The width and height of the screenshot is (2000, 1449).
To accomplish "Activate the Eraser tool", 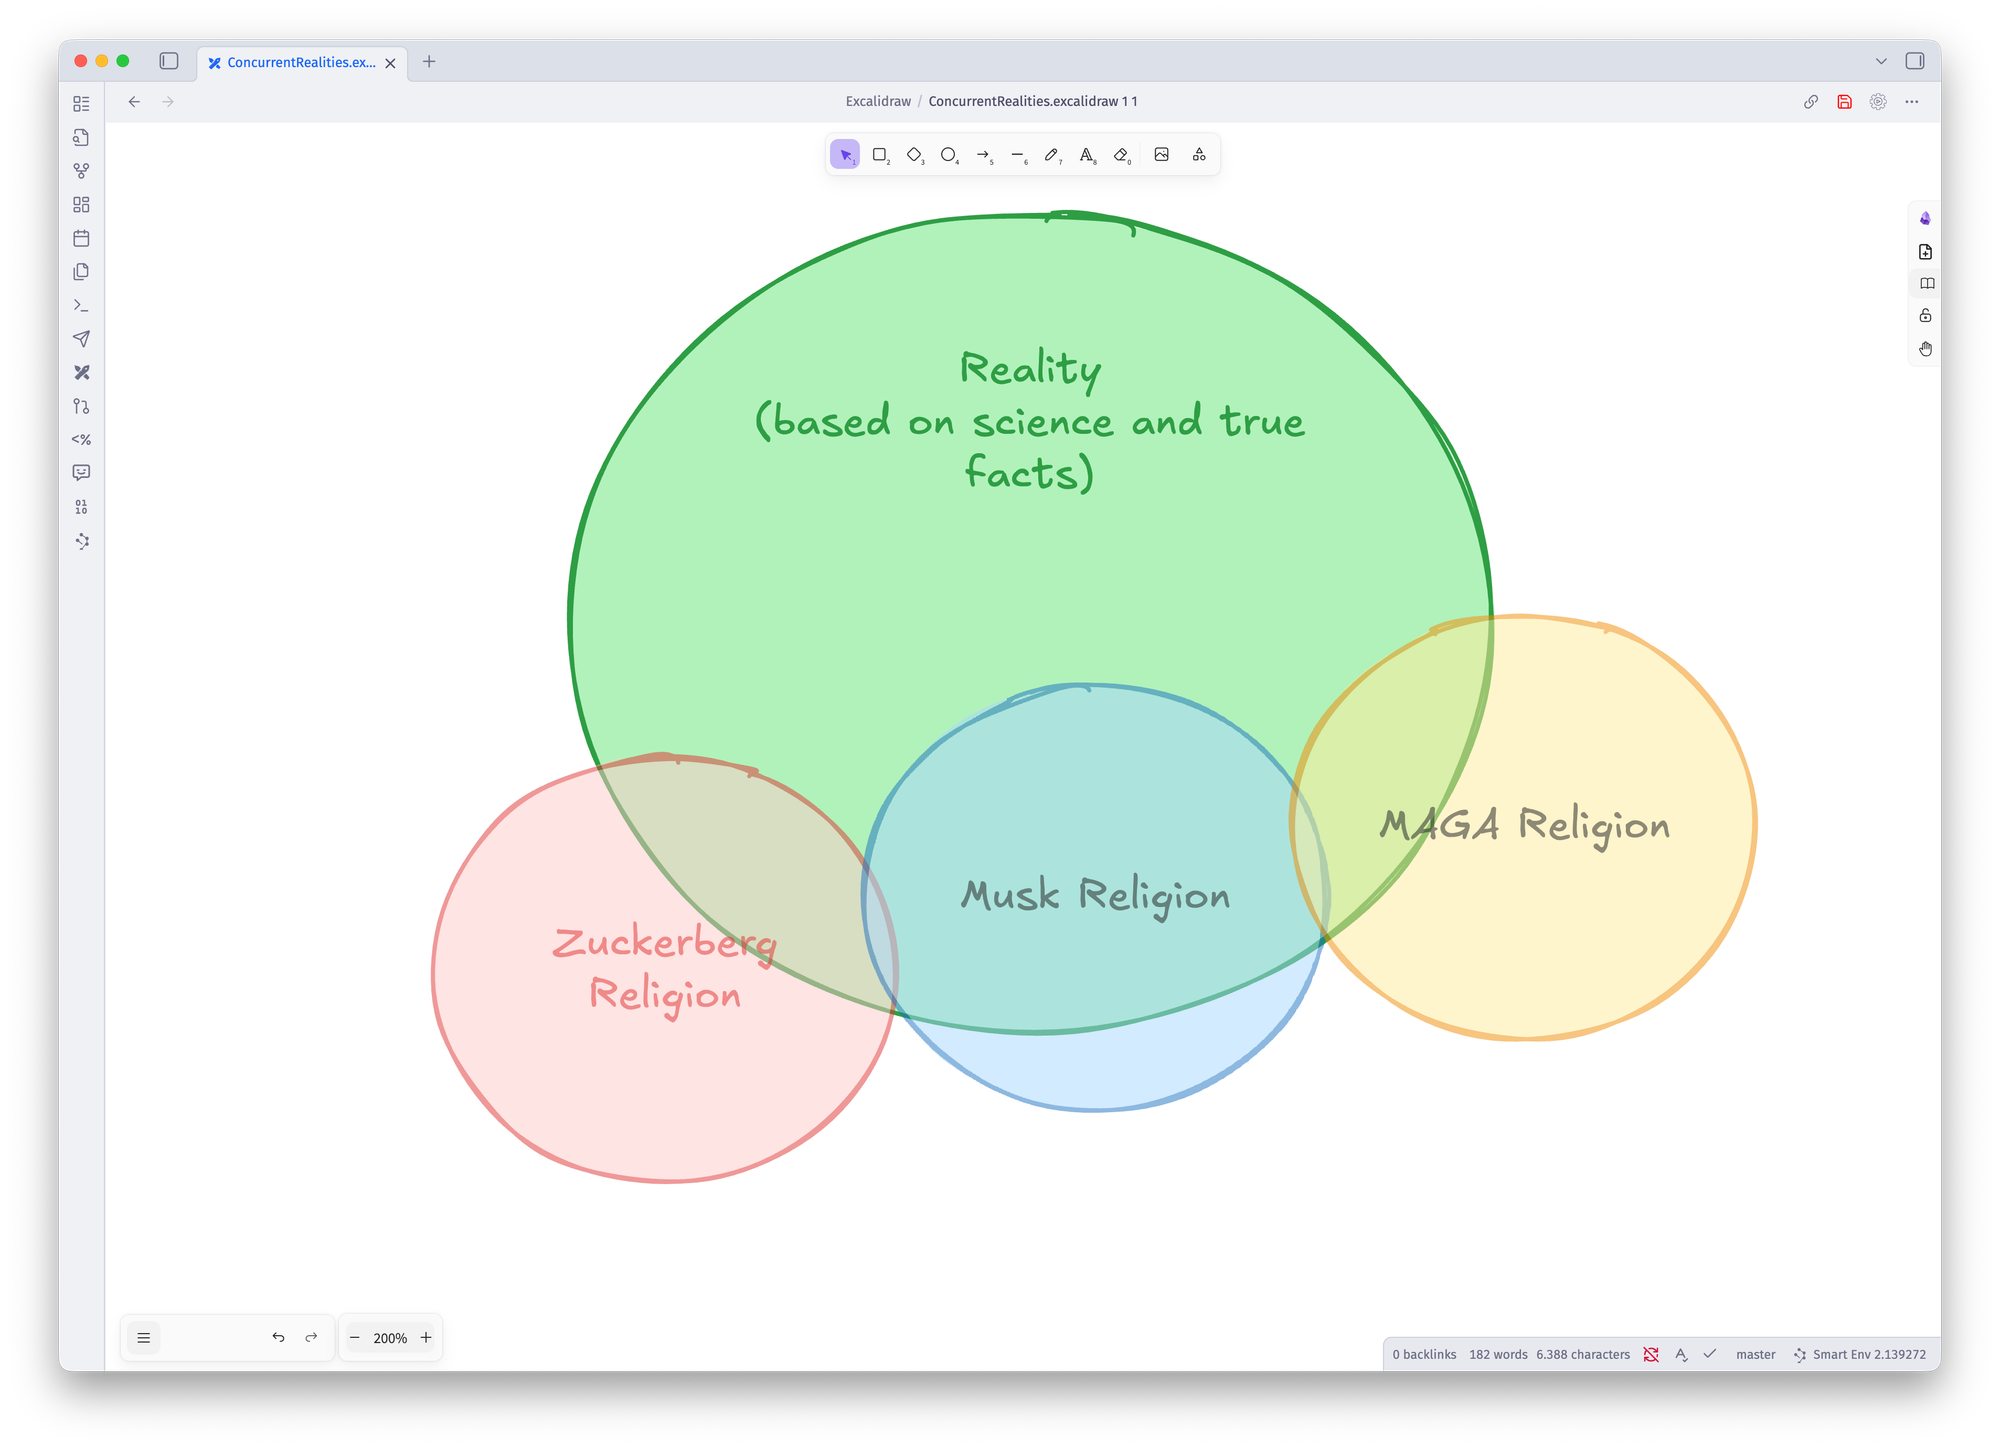I will tap(1121, 155).
